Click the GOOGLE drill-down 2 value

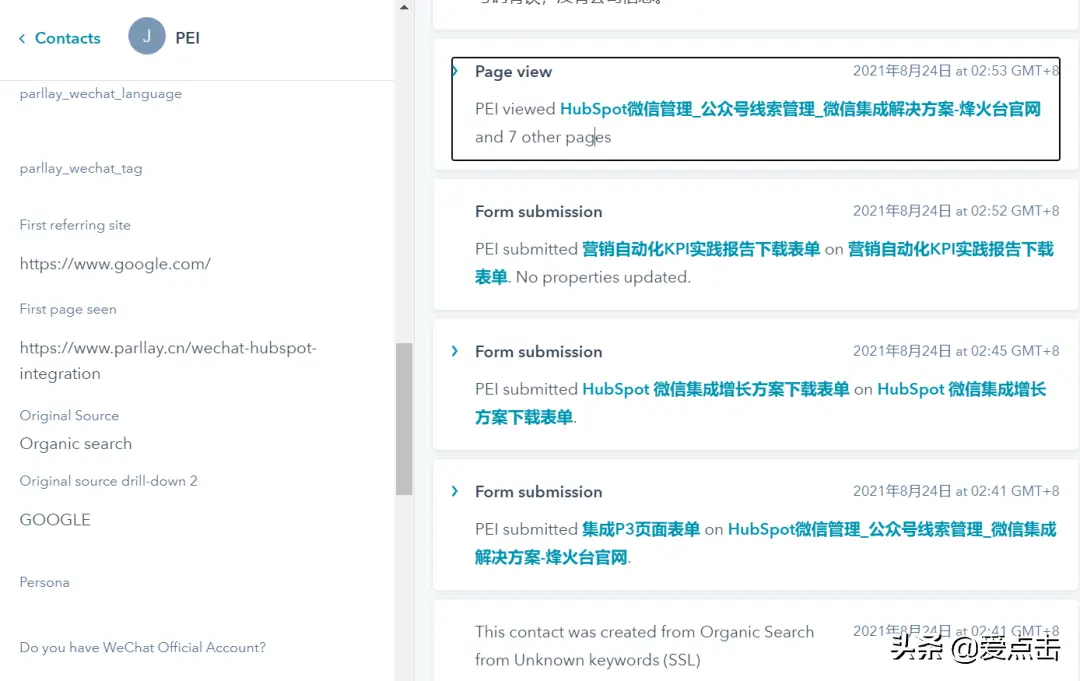point(55,519)
